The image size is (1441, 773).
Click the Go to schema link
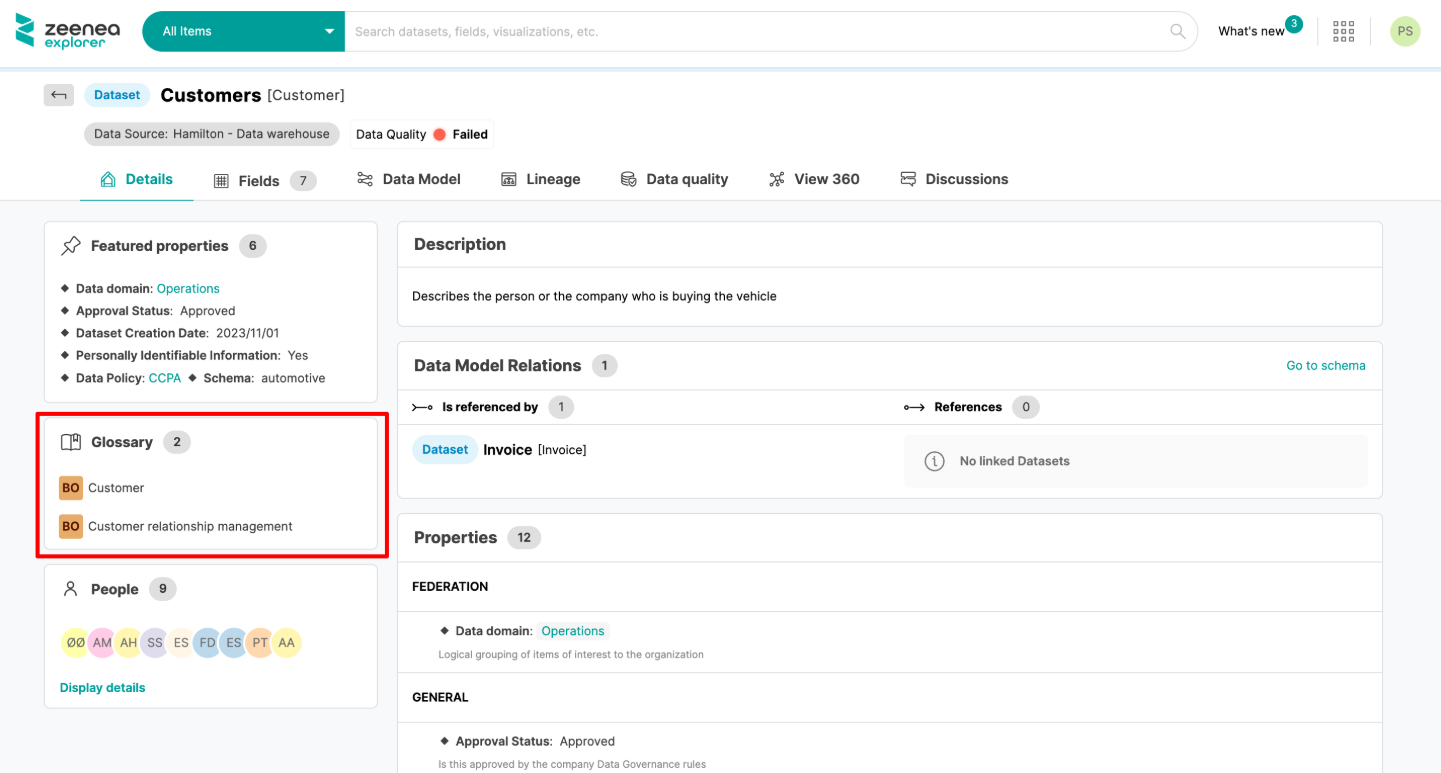tap(1325, 365)
